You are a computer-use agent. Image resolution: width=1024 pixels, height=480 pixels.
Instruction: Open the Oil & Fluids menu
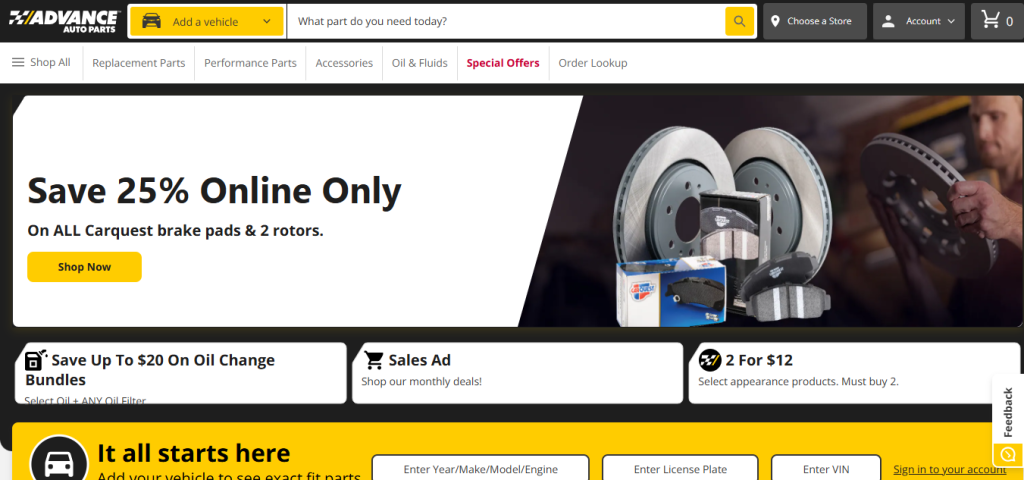(419, 63)
